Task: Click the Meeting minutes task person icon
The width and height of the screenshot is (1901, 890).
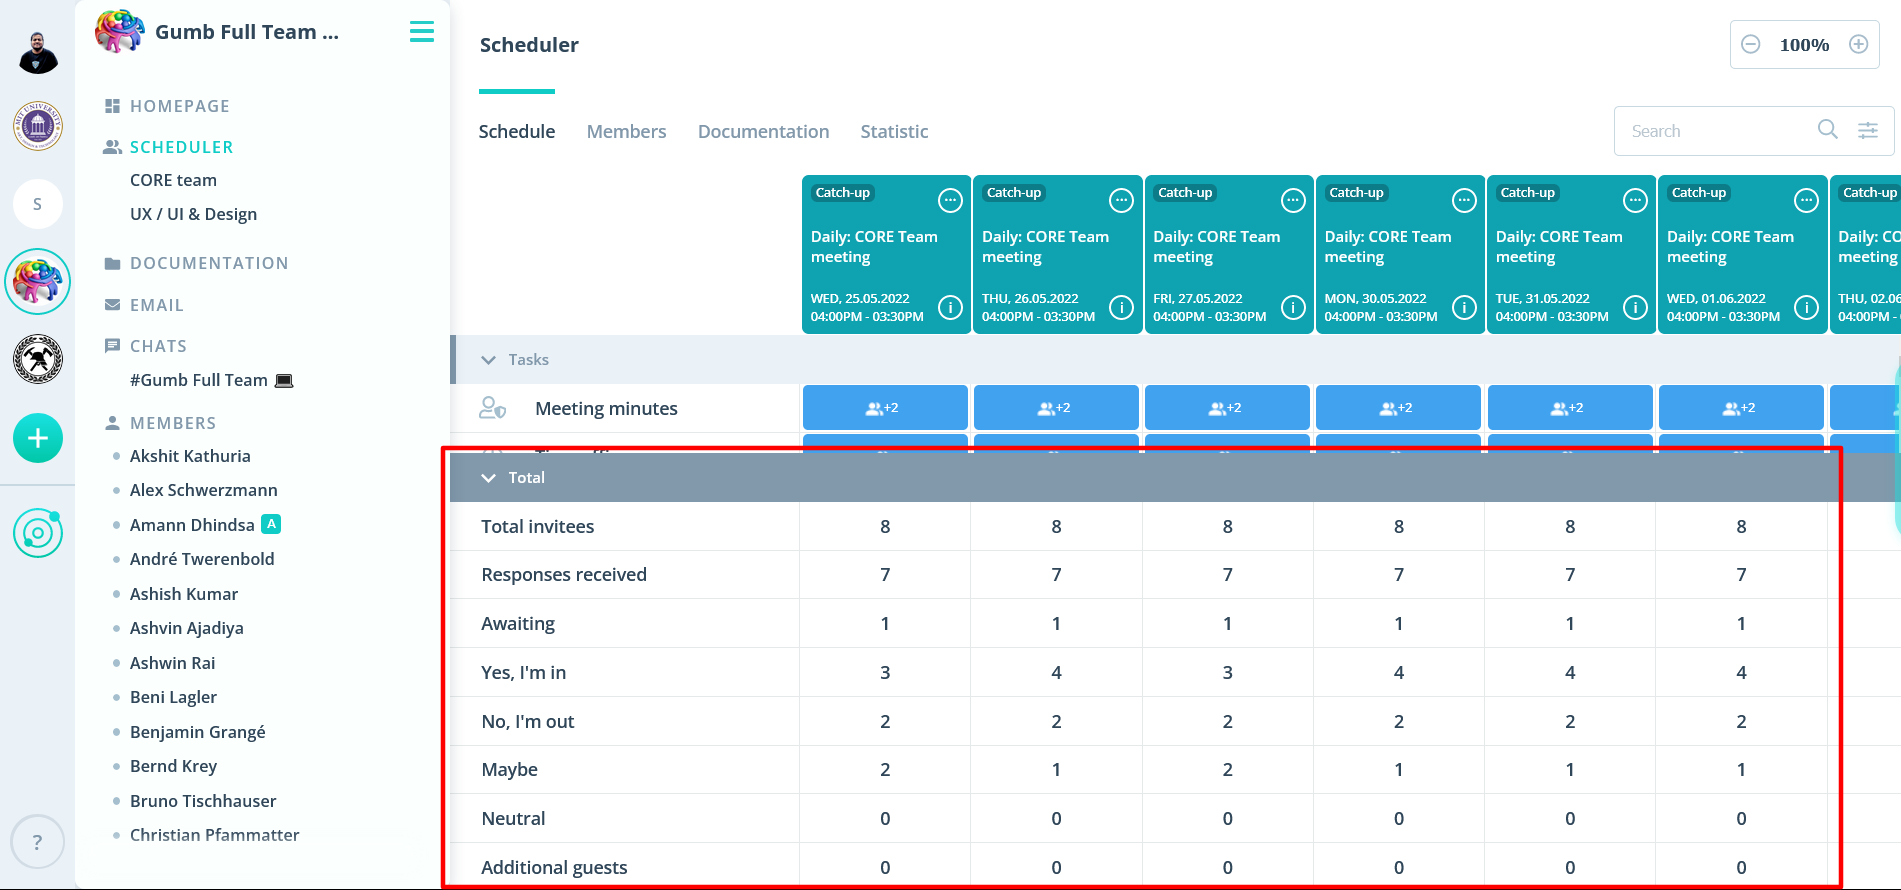Action: pyautogui.click(x=492, y=408)
